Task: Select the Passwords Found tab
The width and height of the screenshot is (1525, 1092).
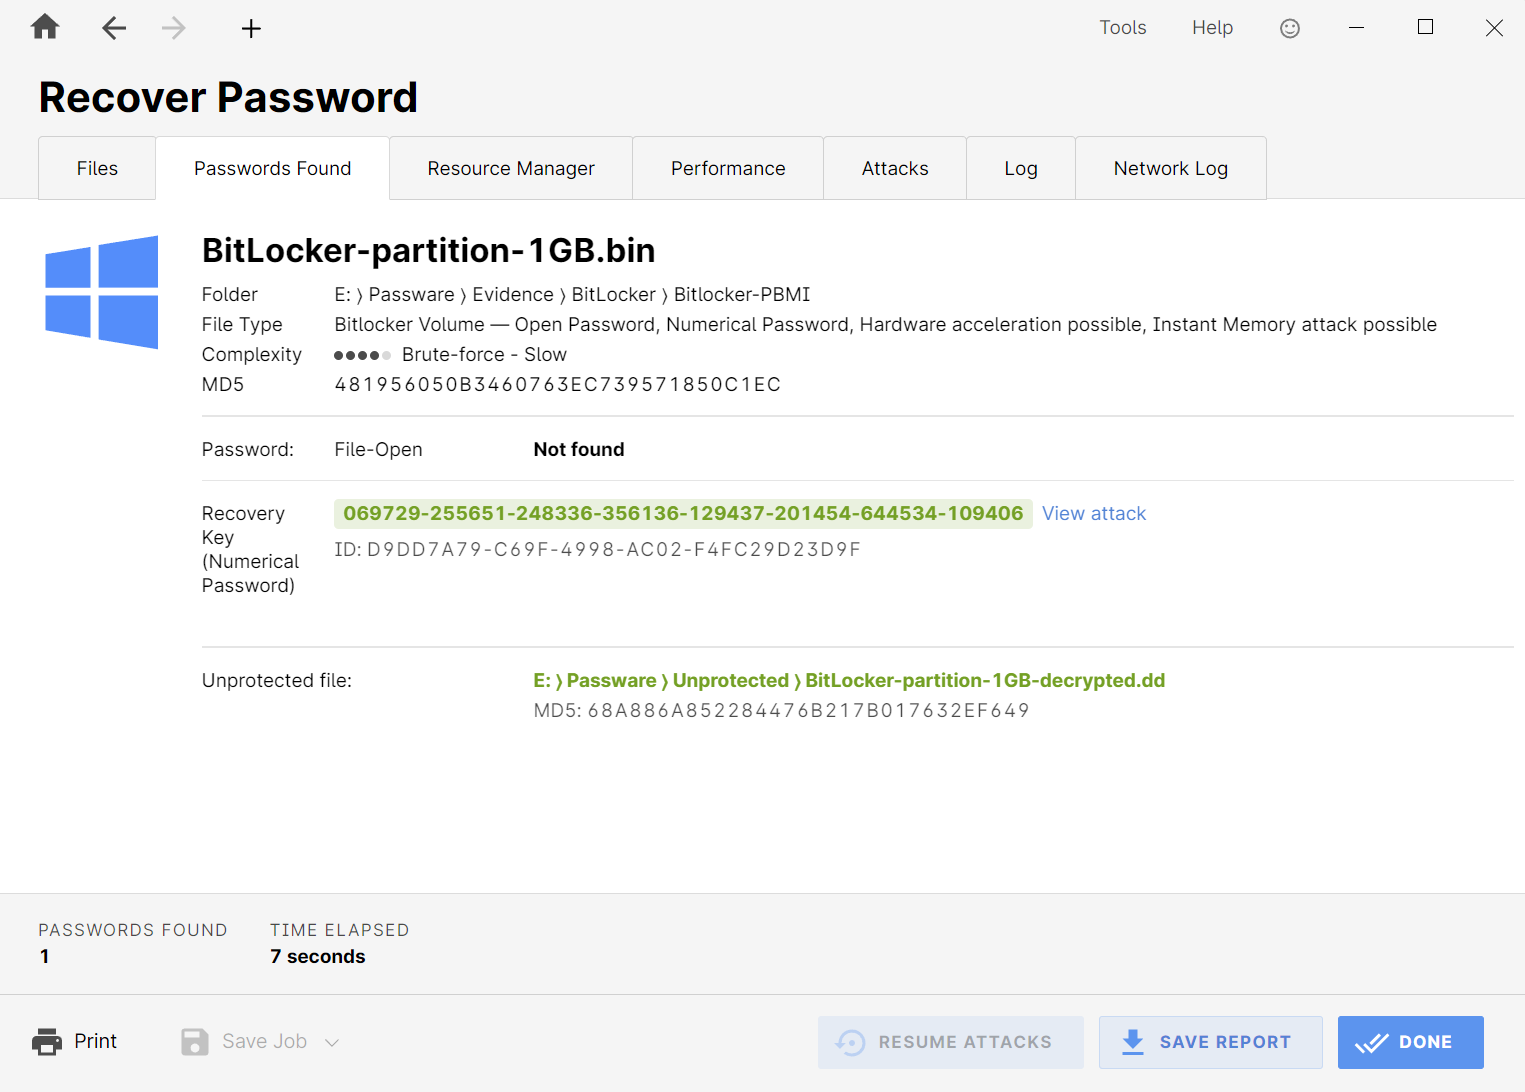Action: pyautogui.click(x=272, y=168)
